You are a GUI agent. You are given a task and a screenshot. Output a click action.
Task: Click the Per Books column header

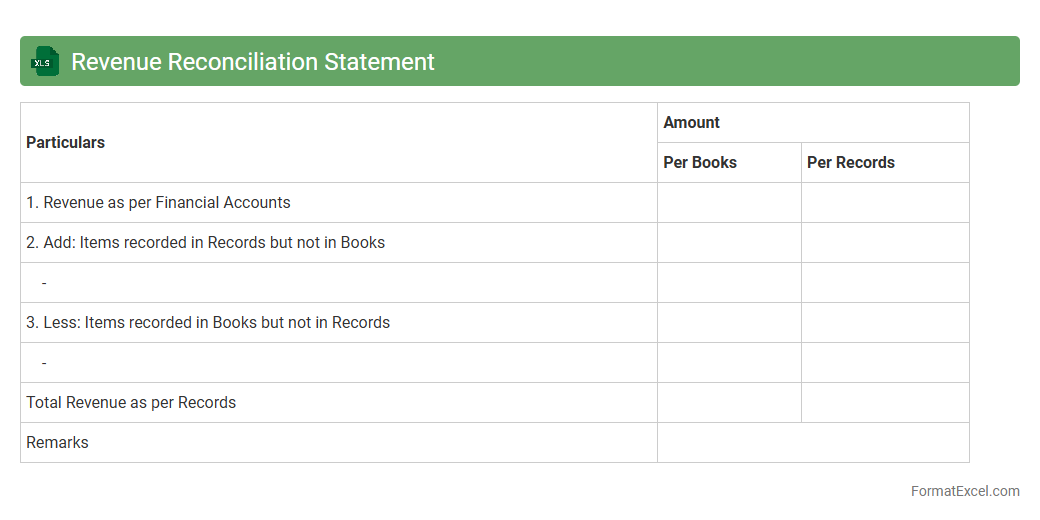point(700,163)
